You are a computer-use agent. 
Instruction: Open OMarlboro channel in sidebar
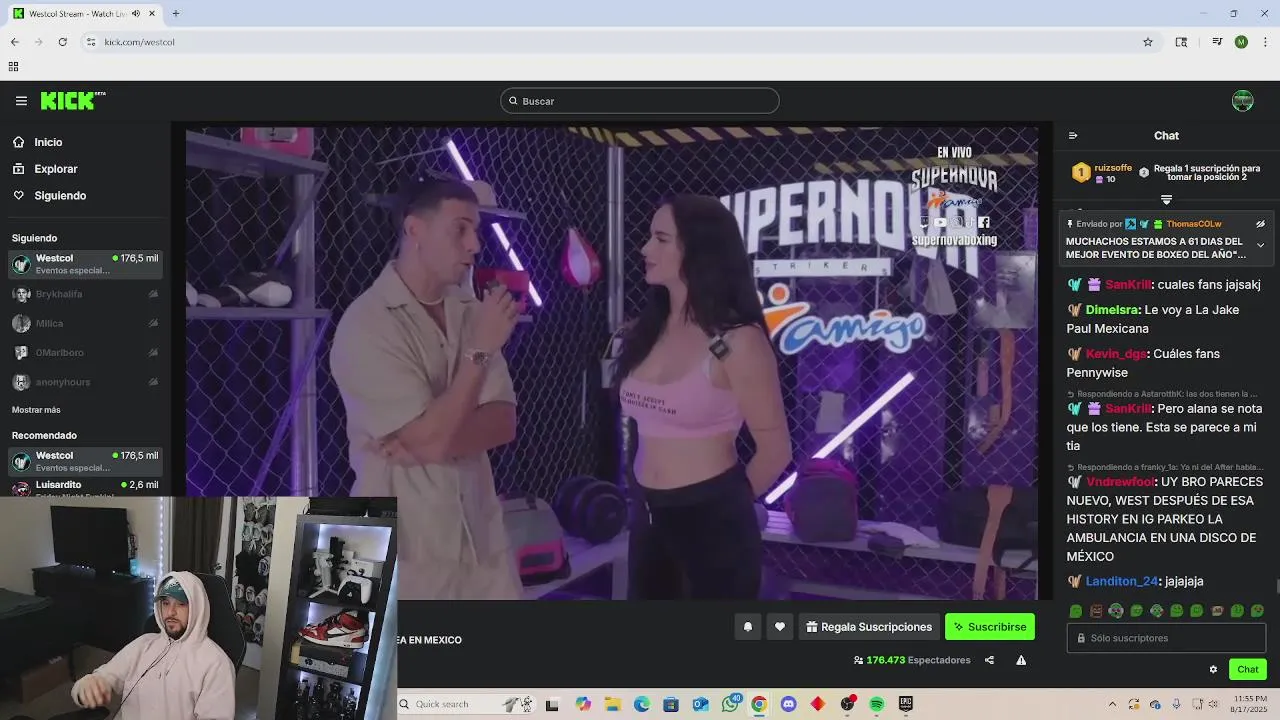85,352
